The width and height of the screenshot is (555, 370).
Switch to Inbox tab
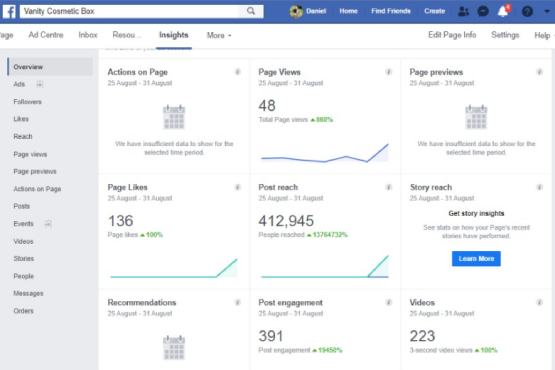coord(88,35)
